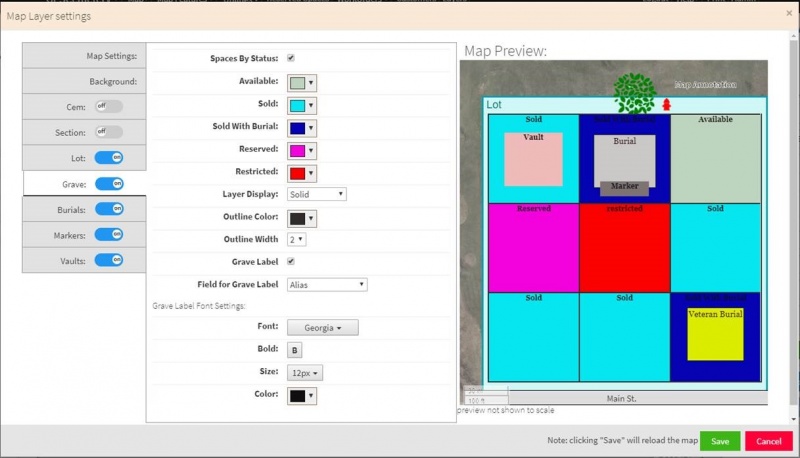The width and height of the screenshot is (800, 458).
Task: Turn off the Lot layer switch
Action: point(109,158)
